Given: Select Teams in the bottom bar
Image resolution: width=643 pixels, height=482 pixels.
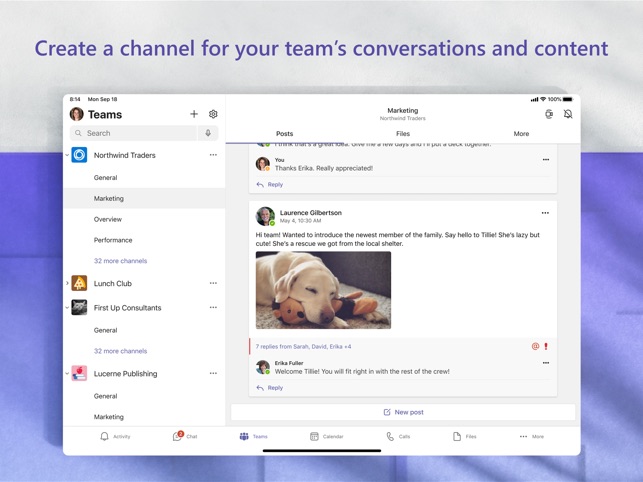Looking at the screenshot, I should 253,436.
